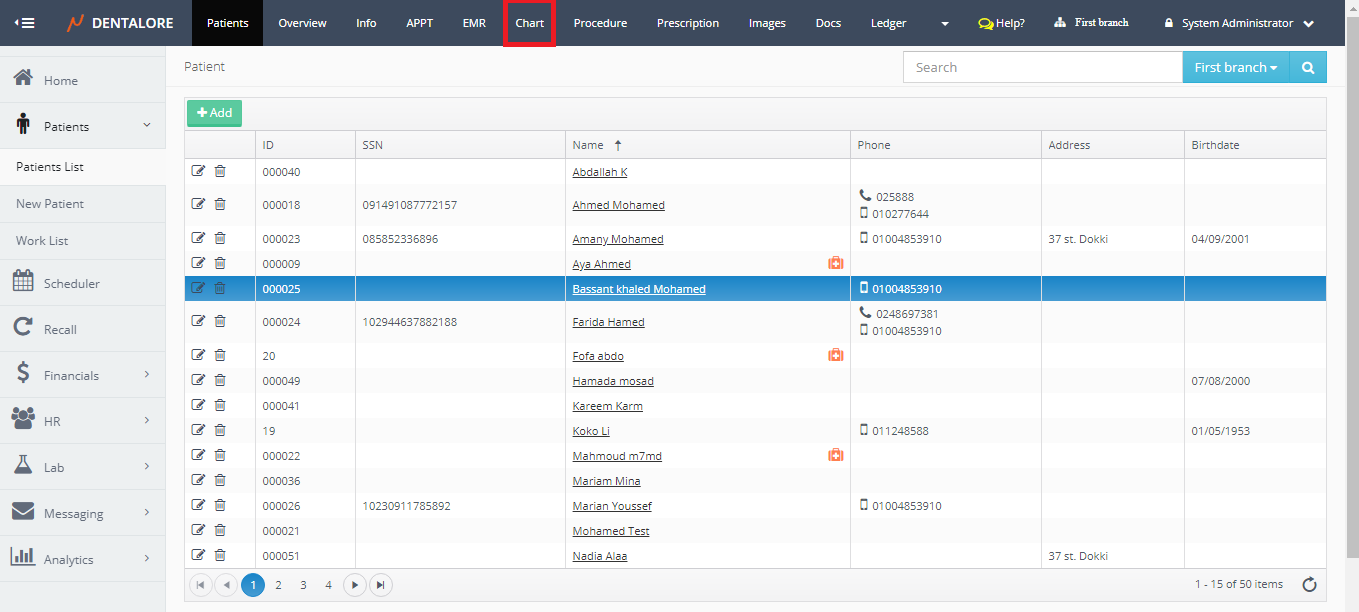Click the medical alert icon for Aya Ahmed
The height and width of the screenshot is (612, 1359).
(835, 263)
